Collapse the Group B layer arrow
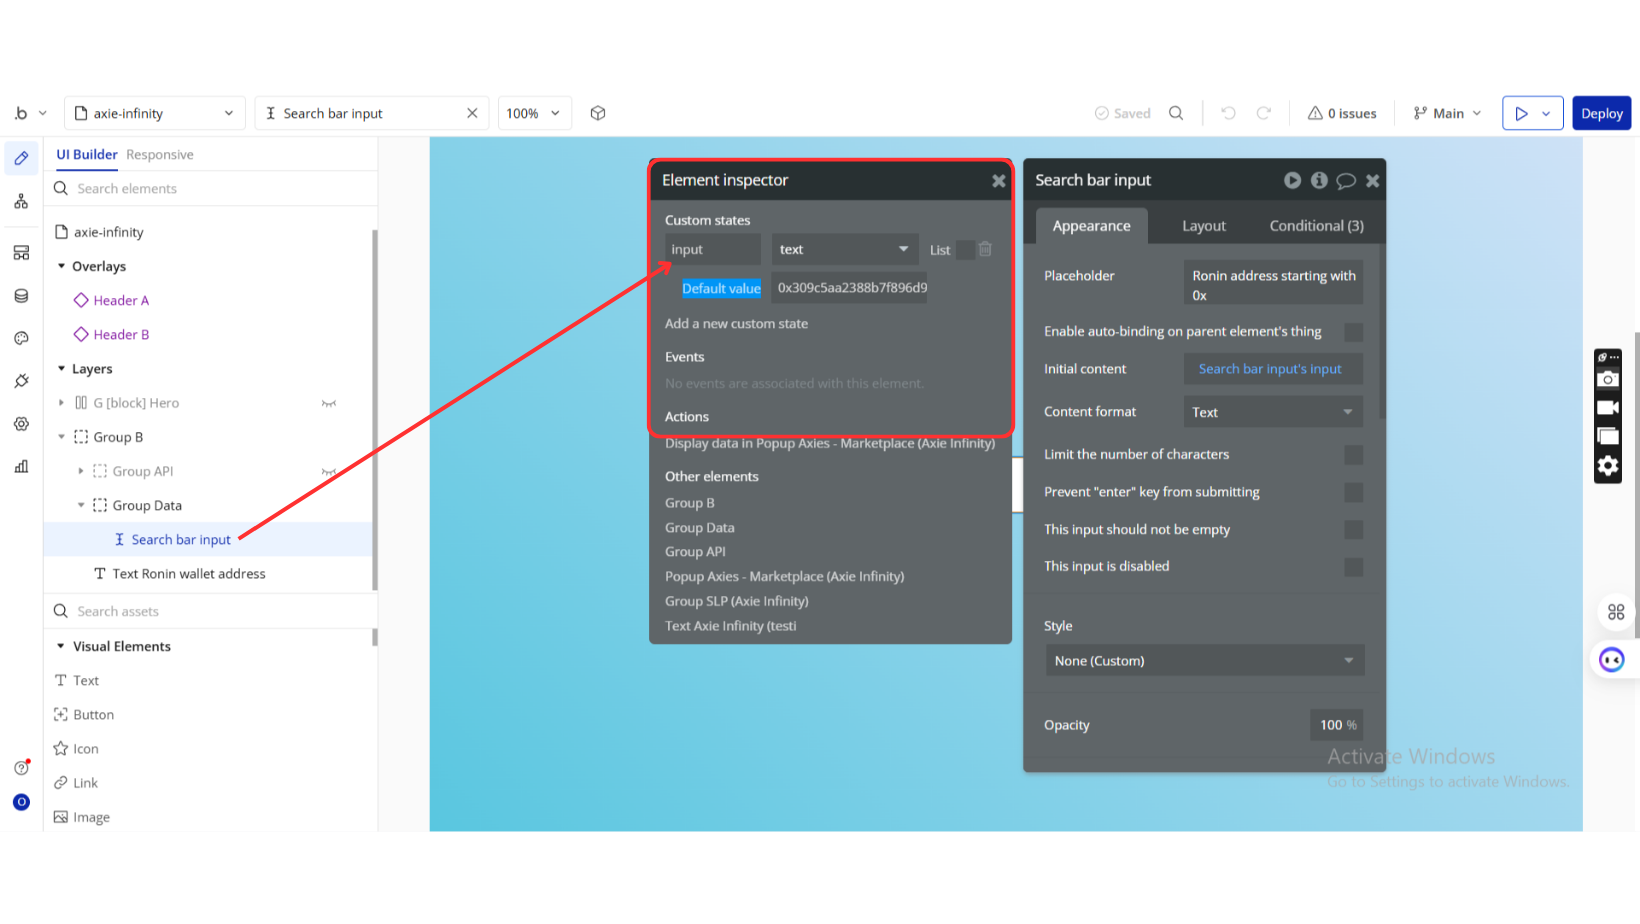 61,437
